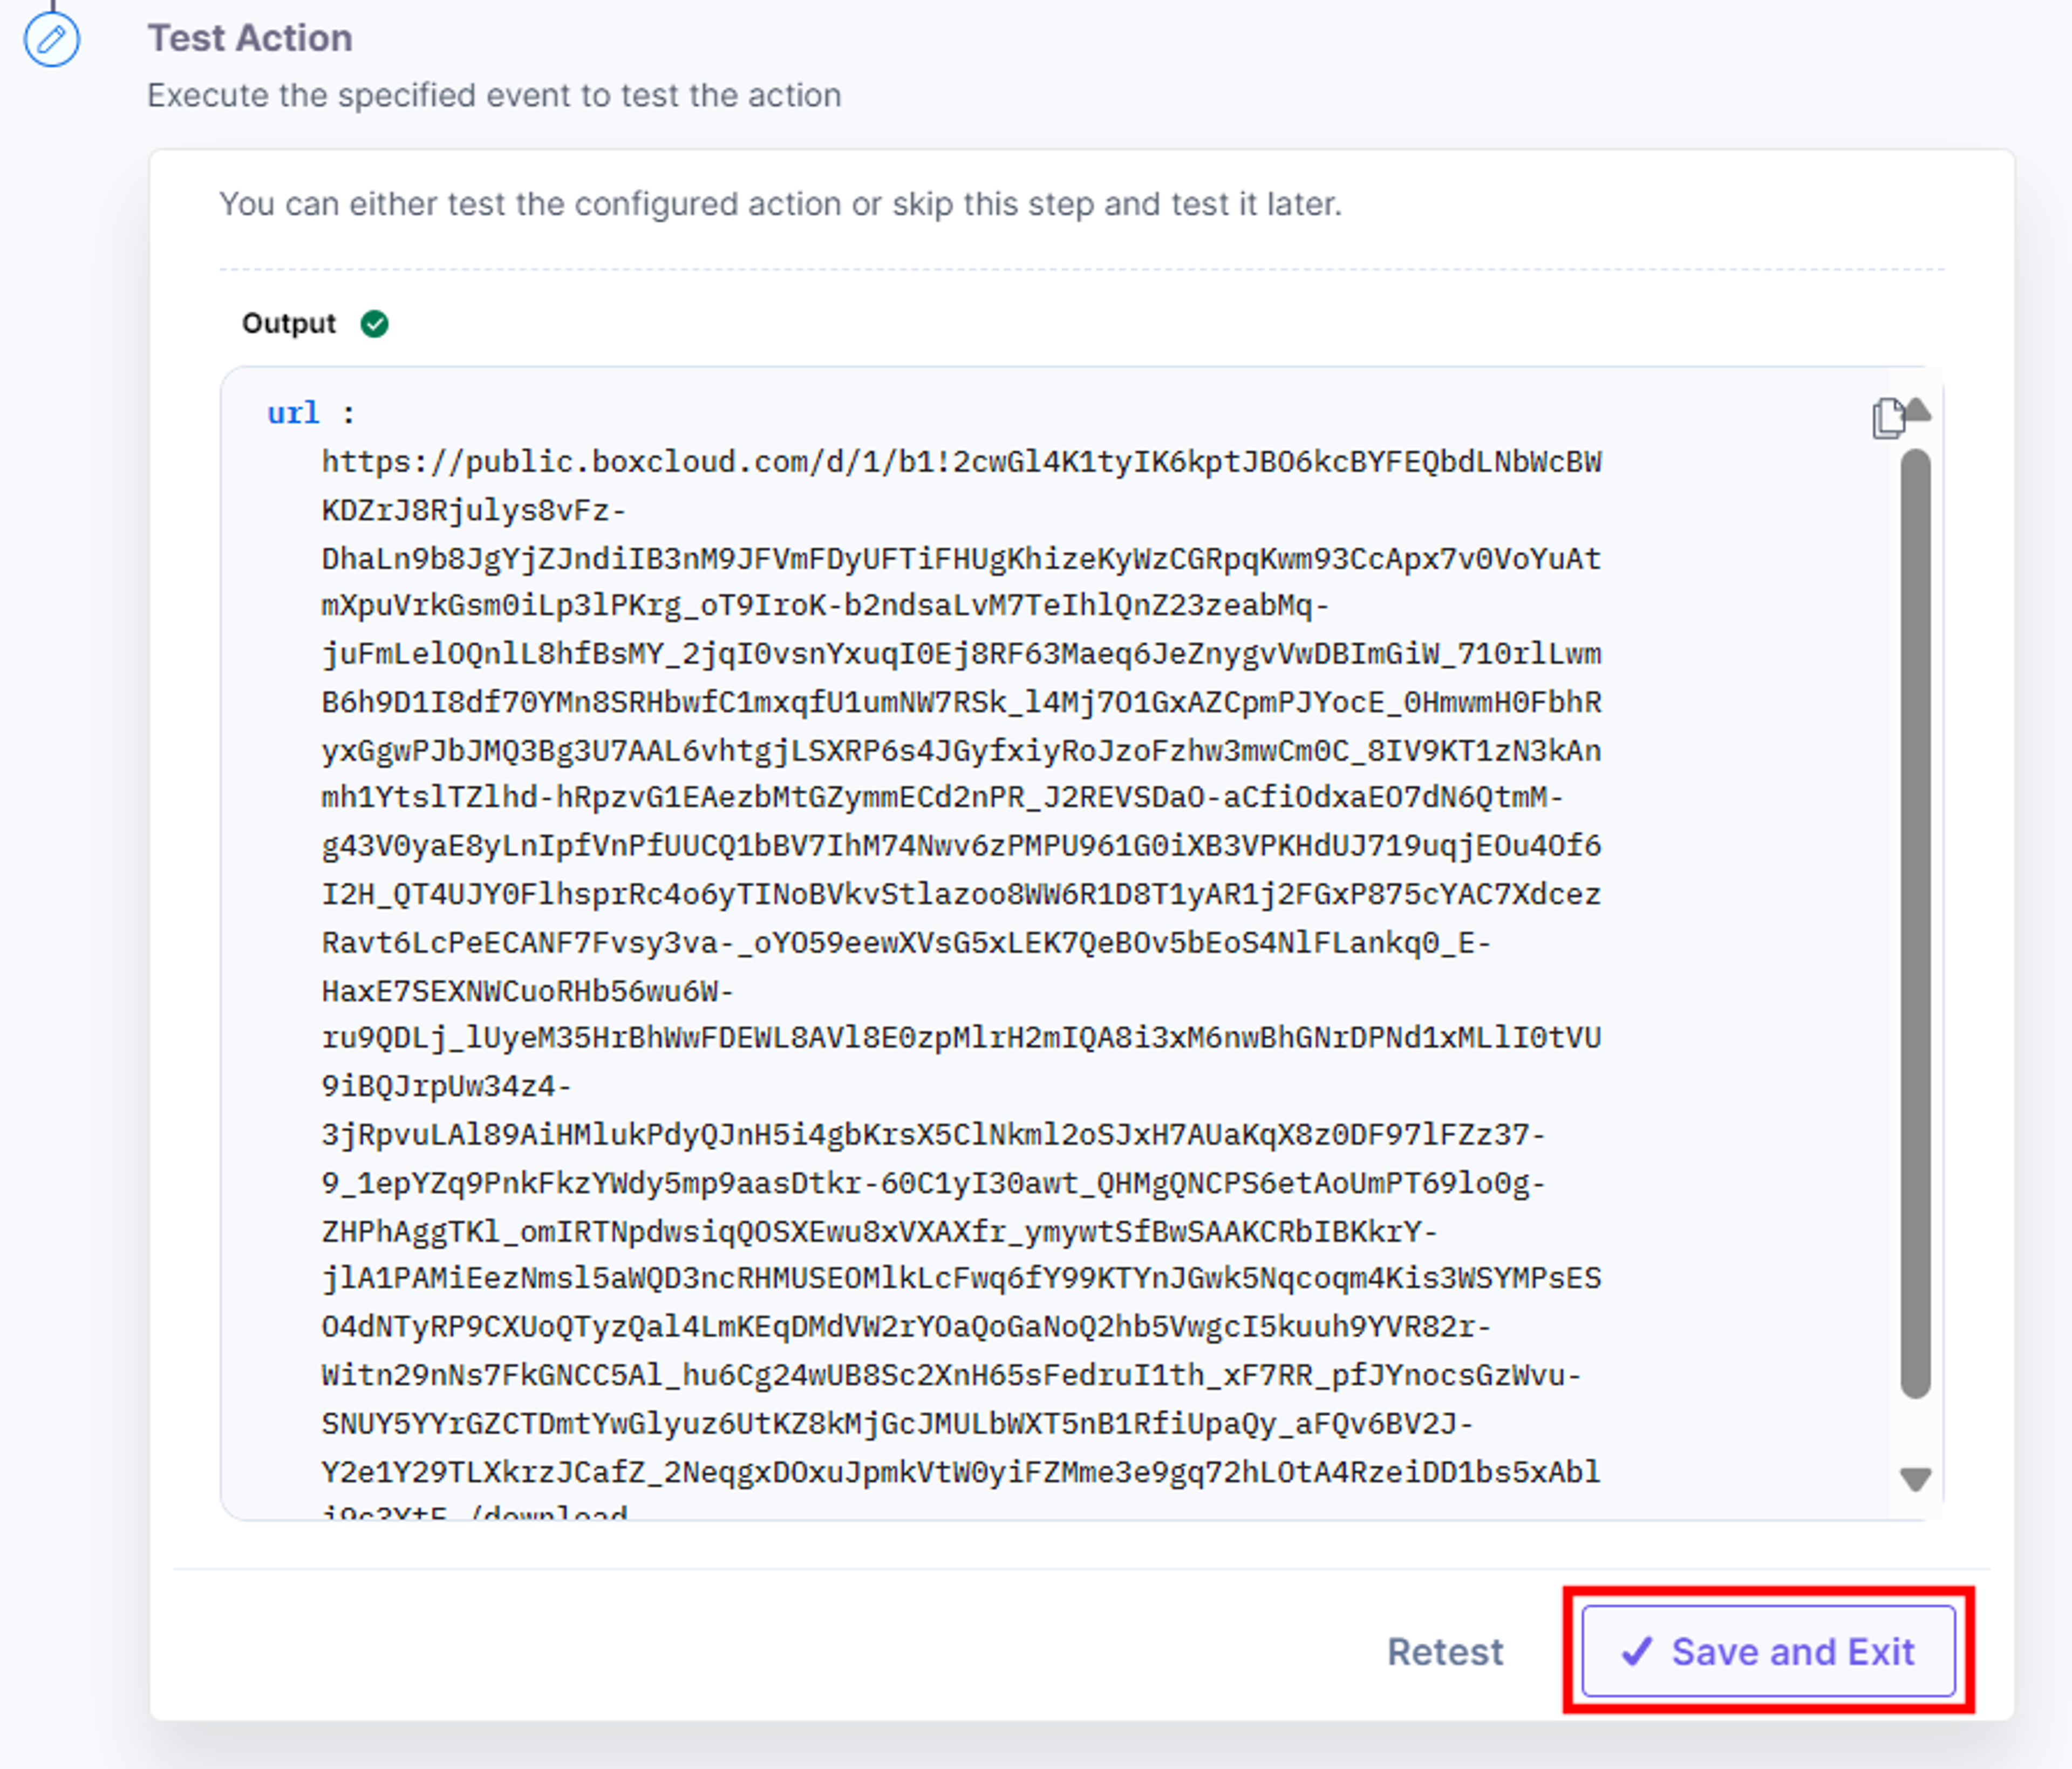The height and width of the screenshot is (1769, 2072).
Task: Click the Test Action heading
Action: (x=250, y=38)
